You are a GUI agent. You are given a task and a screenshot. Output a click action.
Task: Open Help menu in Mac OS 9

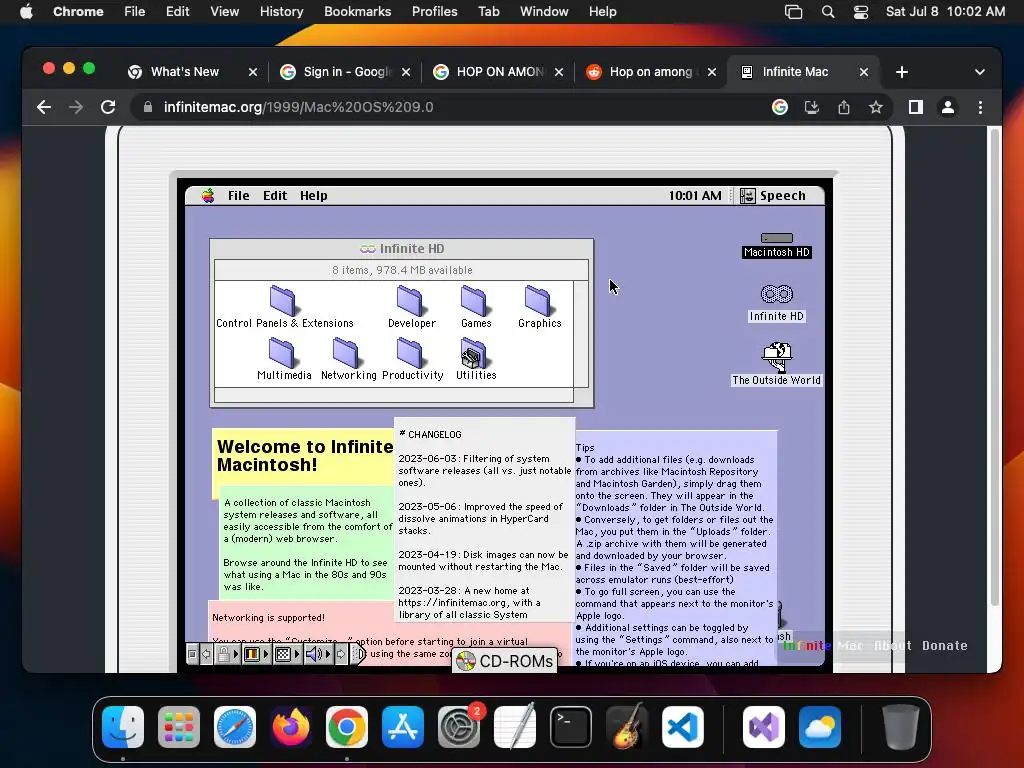[x=313, y=195]
